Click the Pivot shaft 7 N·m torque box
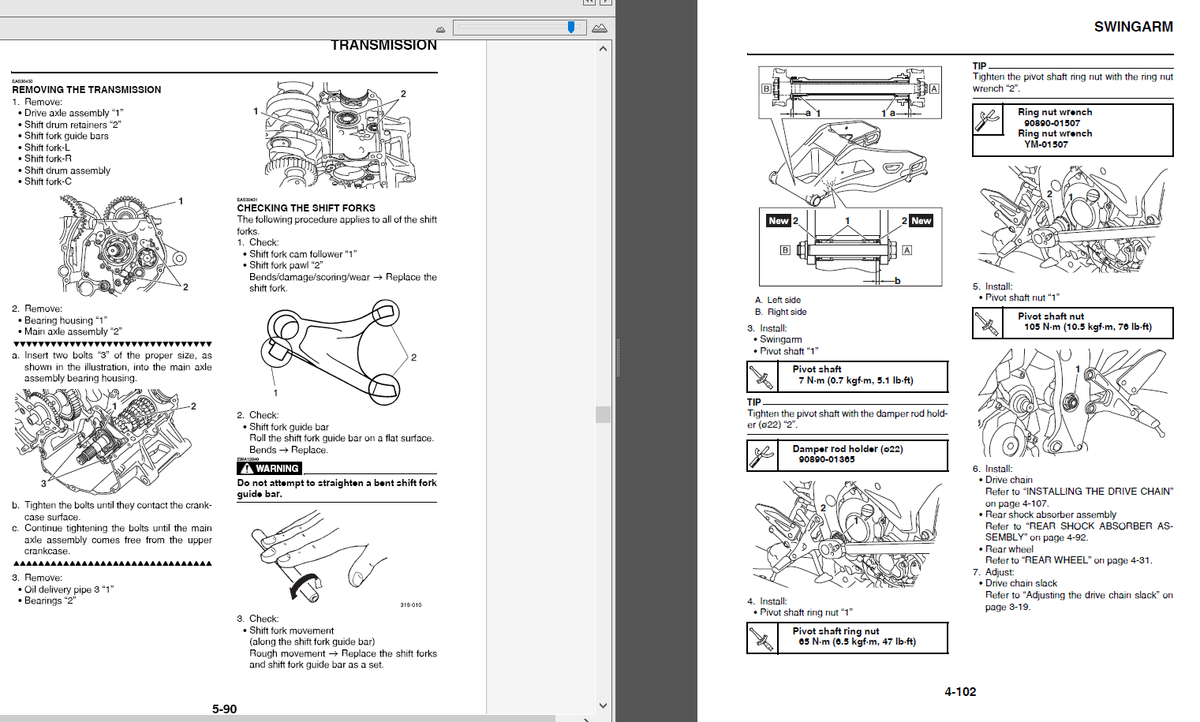Screen dimensions: 1200x722 point(847,375)
